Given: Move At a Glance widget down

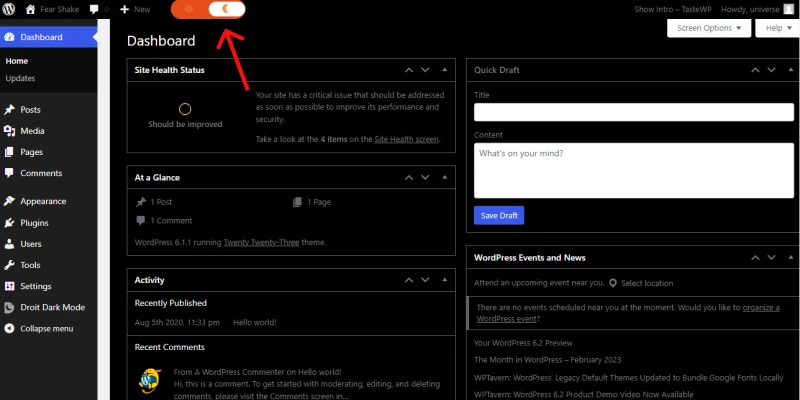Looking at the screenshot, I should [x=425, y=178].
